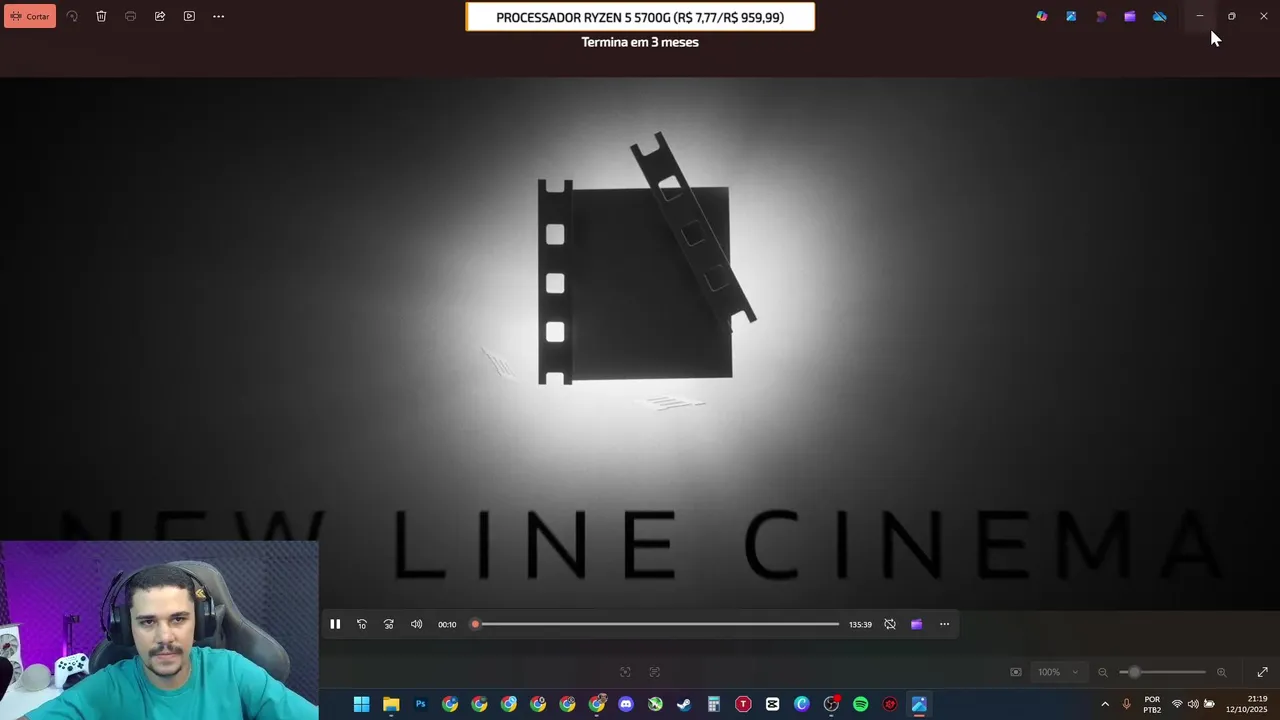The height and width of the screenshot is (720, 1280).
Task: Open Calculator from the taskbar
Action: point(714,704)
